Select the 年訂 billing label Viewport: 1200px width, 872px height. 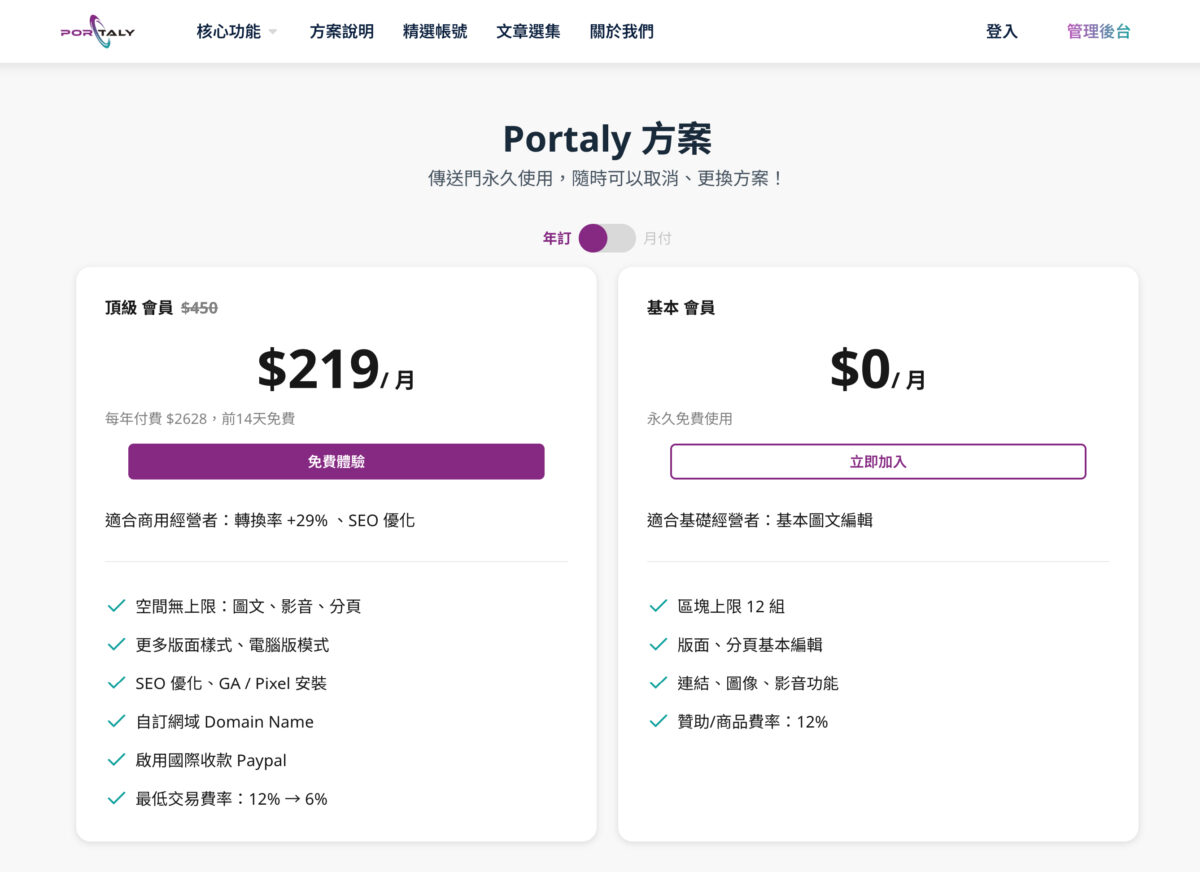[x=557, y=238]
